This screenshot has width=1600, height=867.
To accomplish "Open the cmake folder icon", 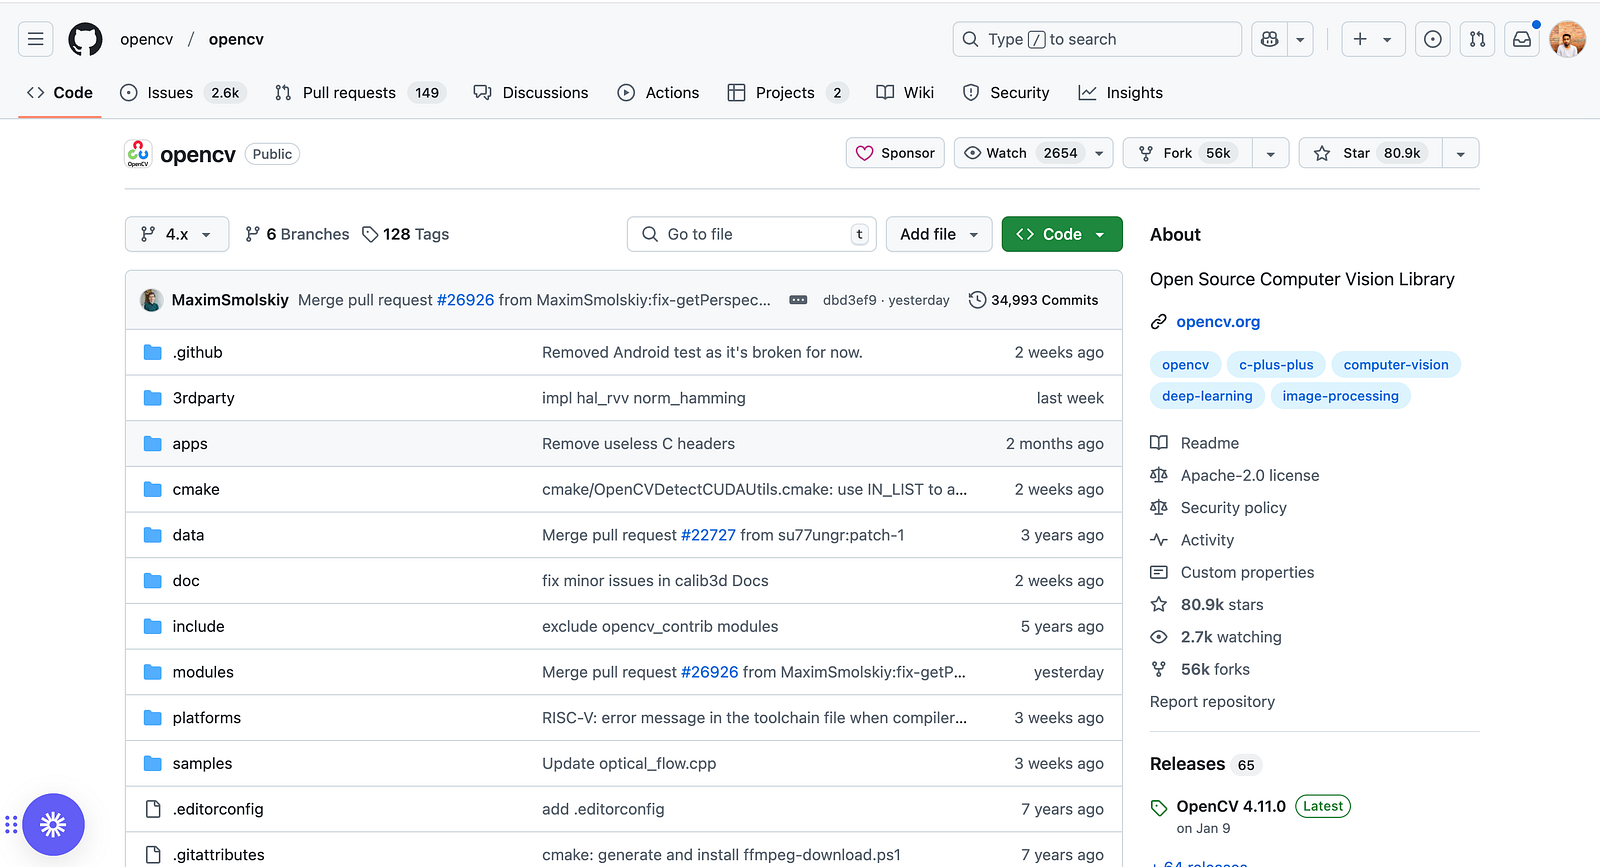I will pyautogui.click(x=153, y=489).
